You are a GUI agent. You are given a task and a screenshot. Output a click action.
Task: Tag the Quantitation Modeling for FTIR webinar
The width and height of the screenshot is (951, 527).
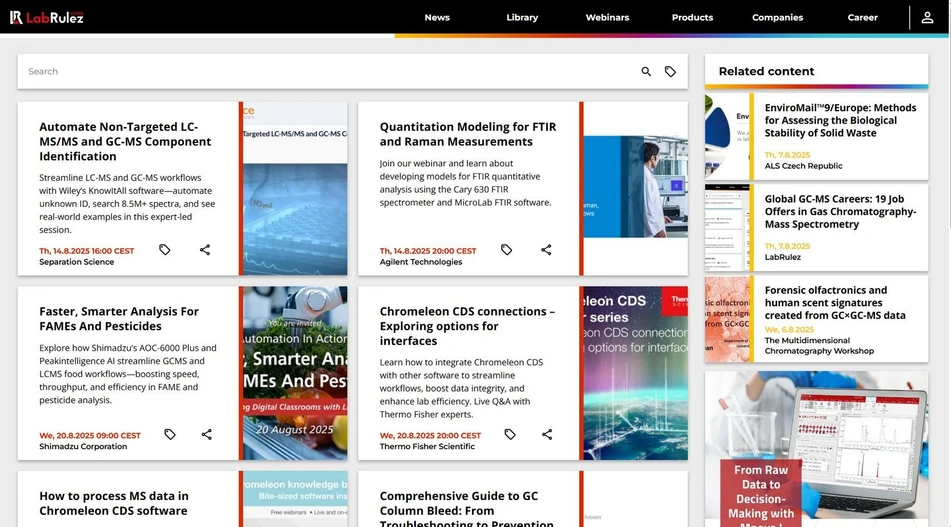506,250
